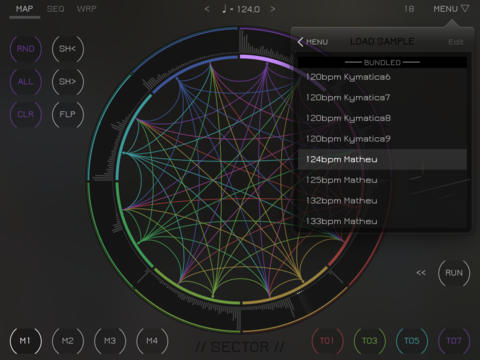The height and width of the screenshot is (360, 480).
Task: Toggle the teal T05 button
Action: [412, 341]
